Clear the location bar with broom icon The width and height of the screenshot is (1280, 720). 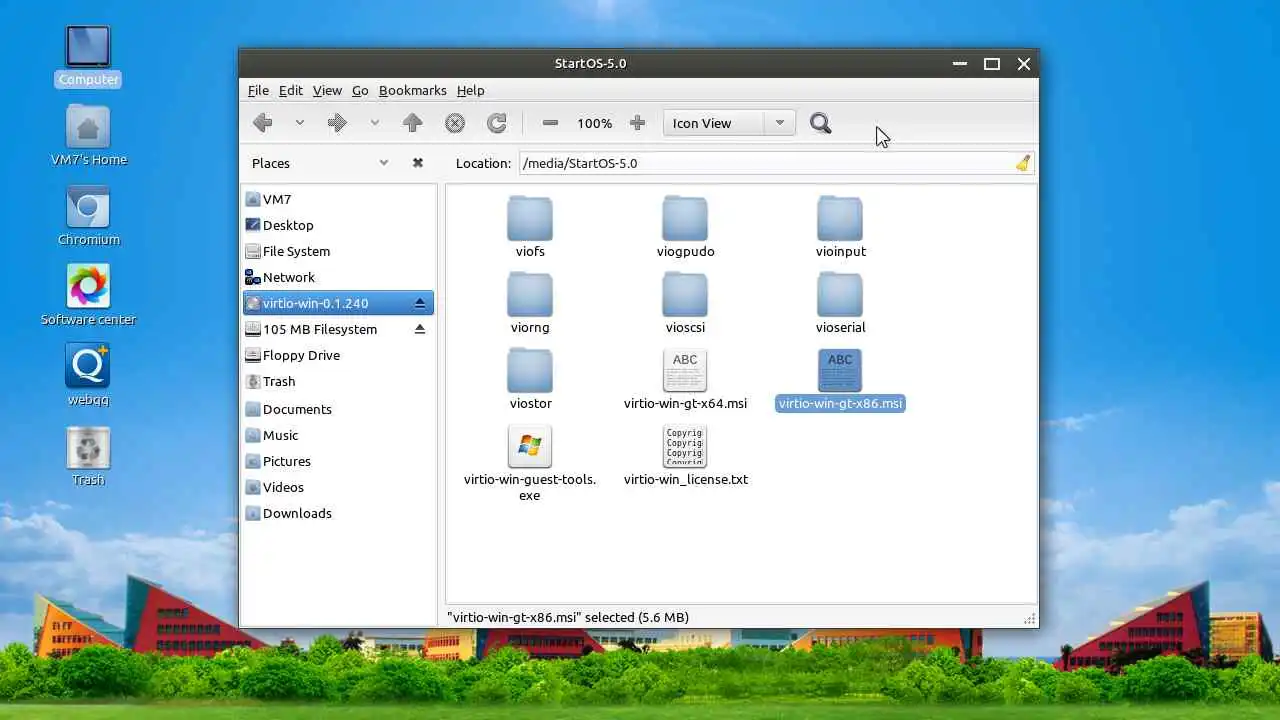[1022, 163]
